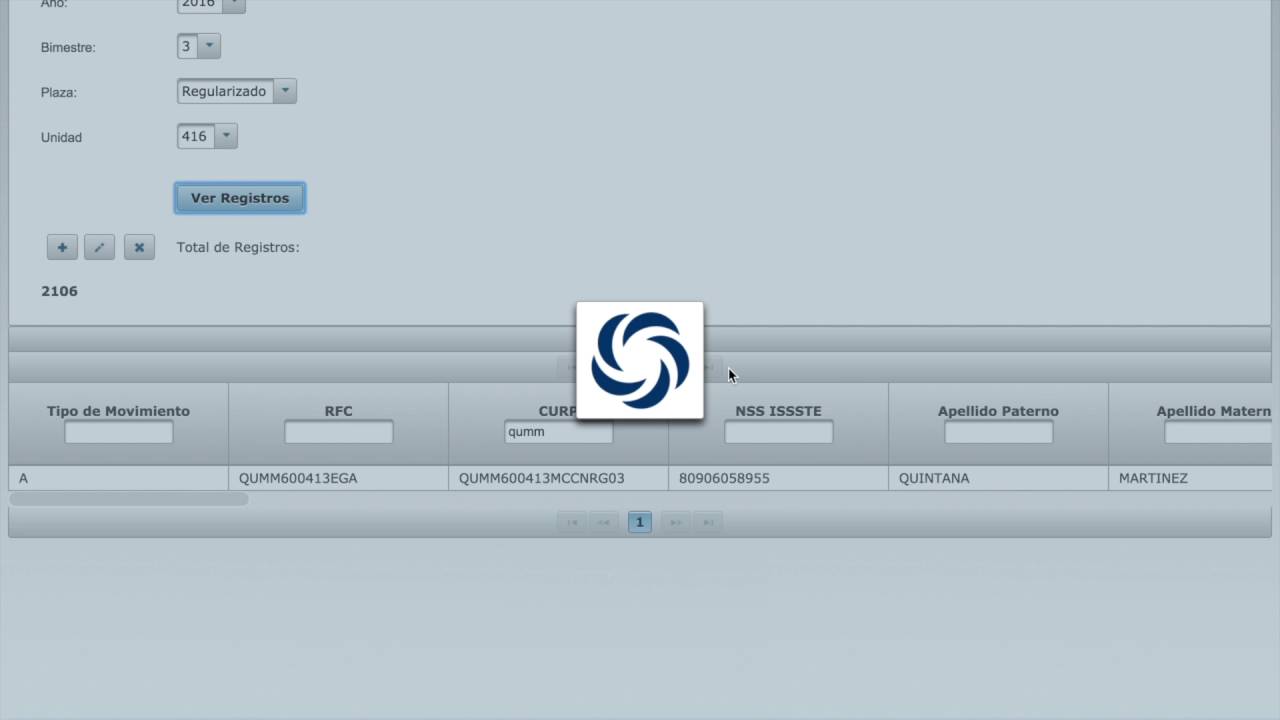Sort by Tipo de Movimiento column header
Screen dimensions: 1280x720
pyautogui.click(x=118, y=411)
